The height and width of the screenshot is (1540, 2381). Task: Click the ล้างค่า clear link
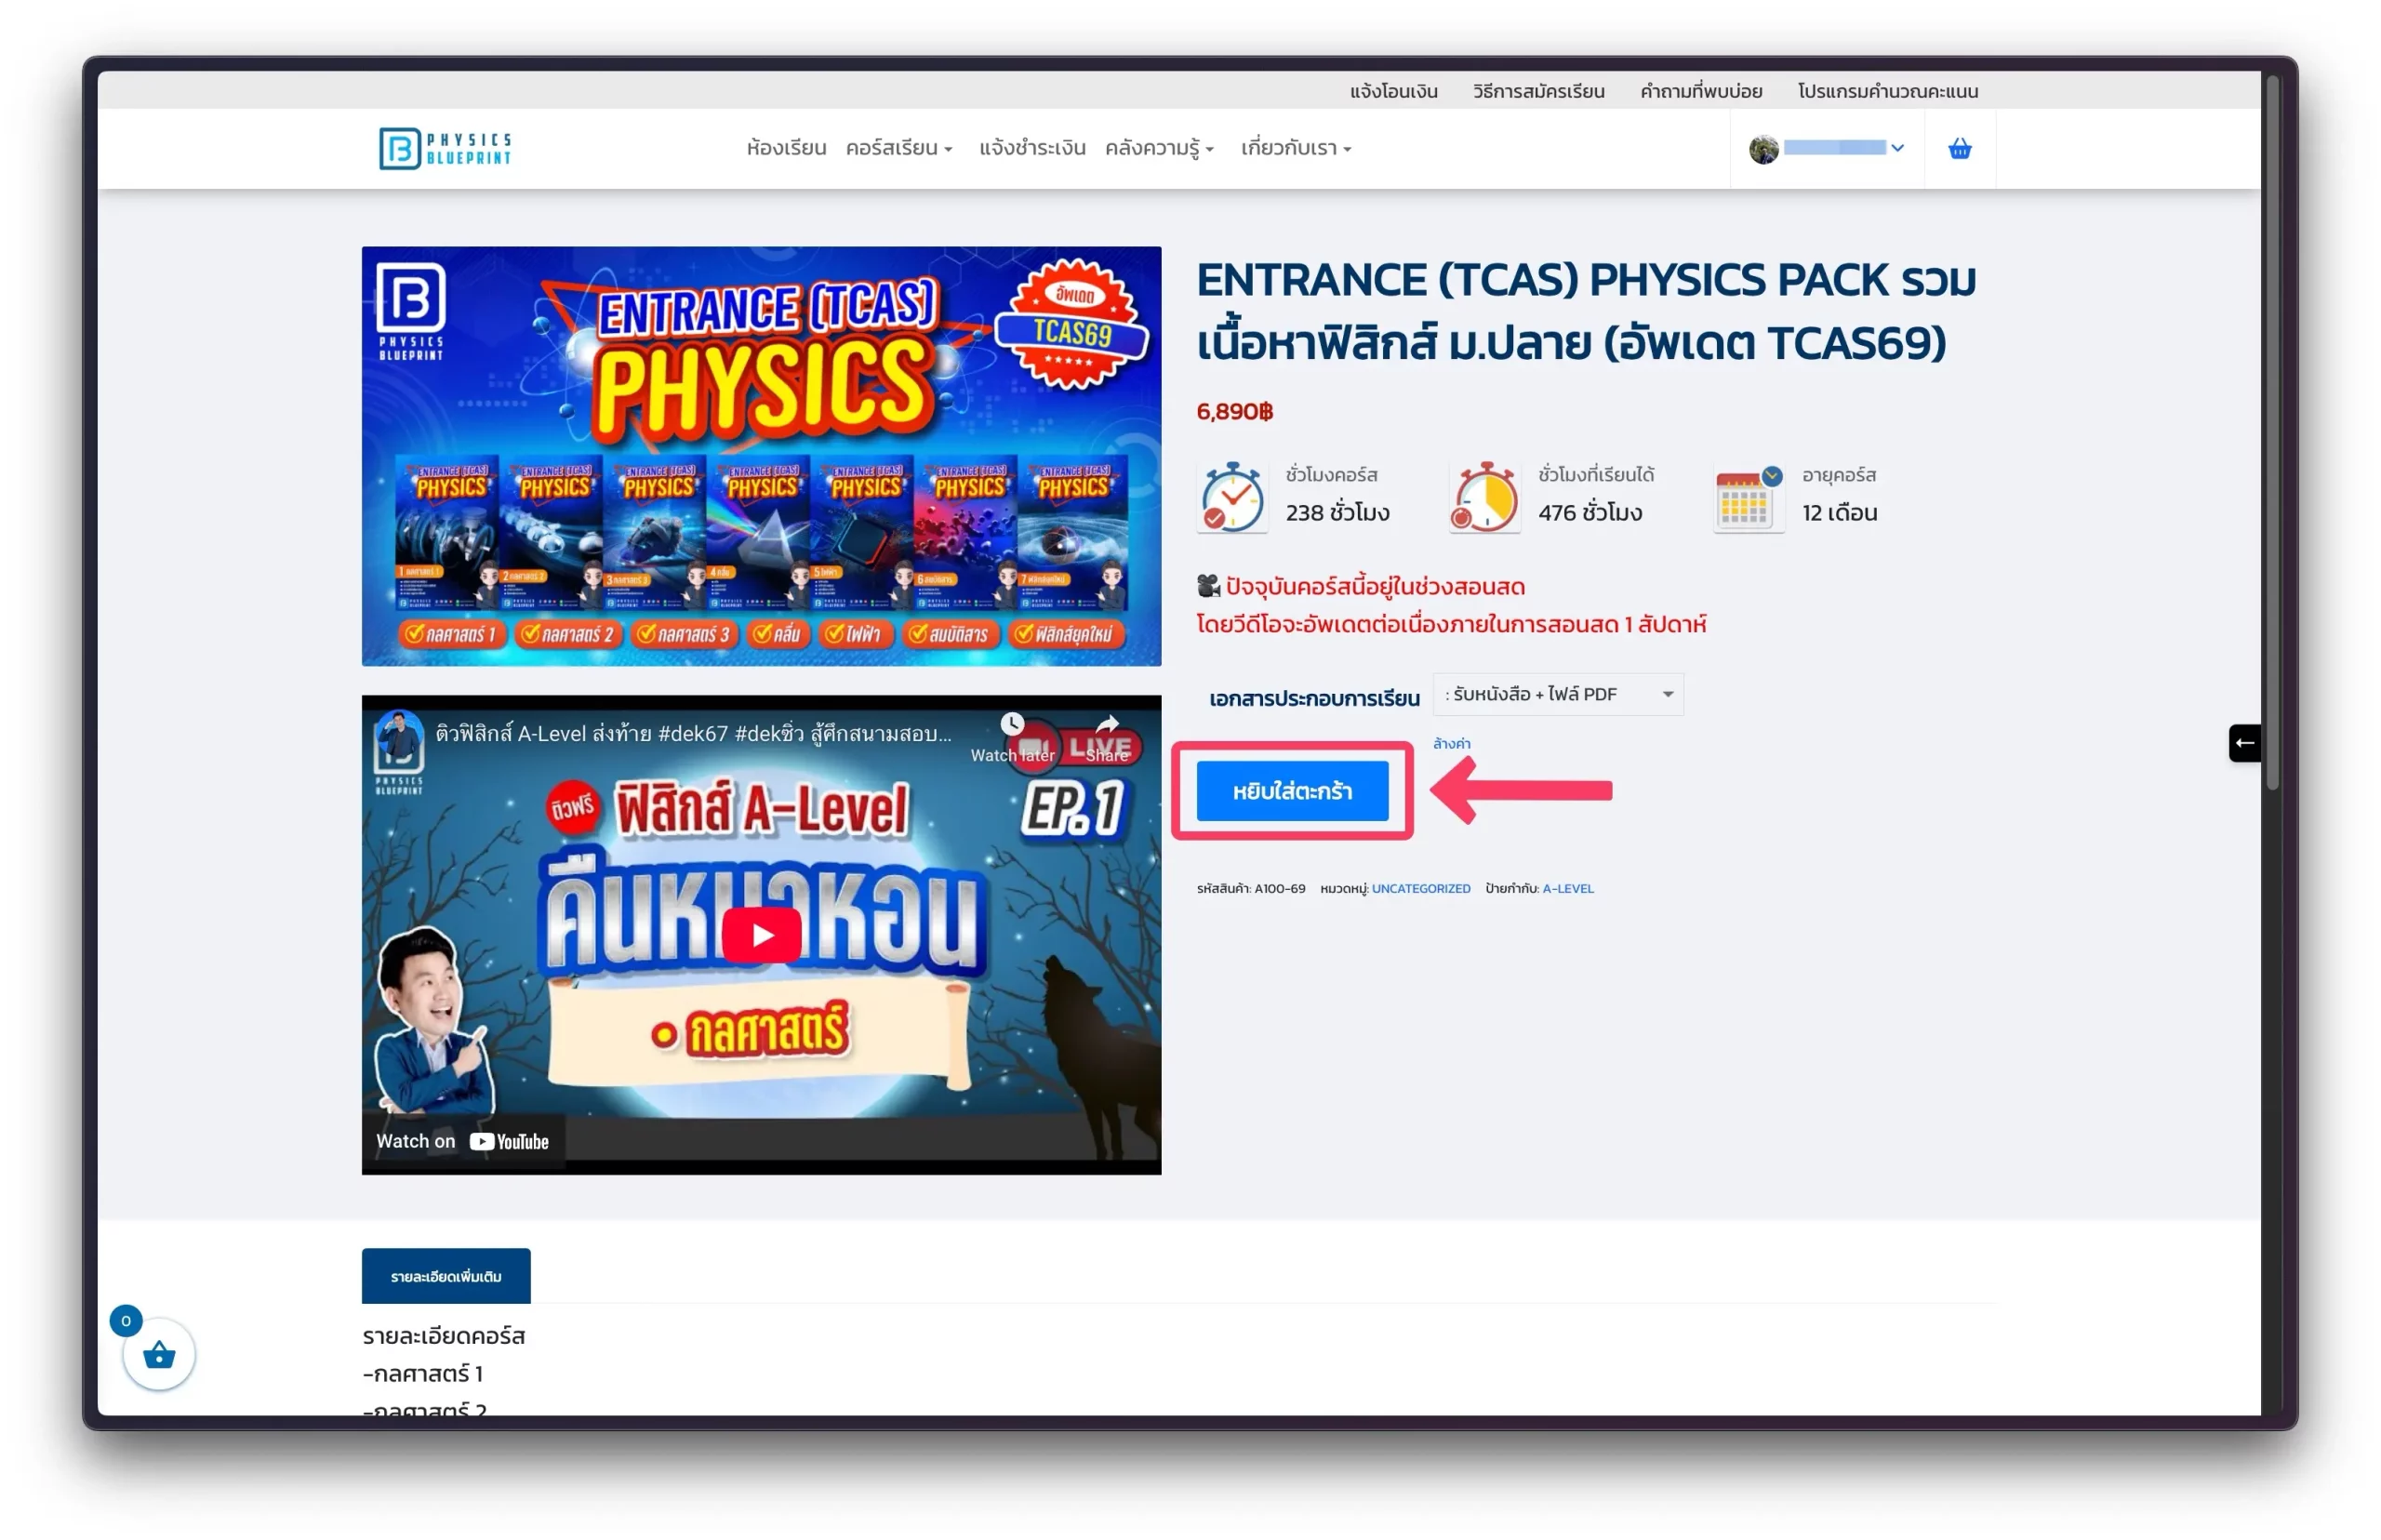1451,743
